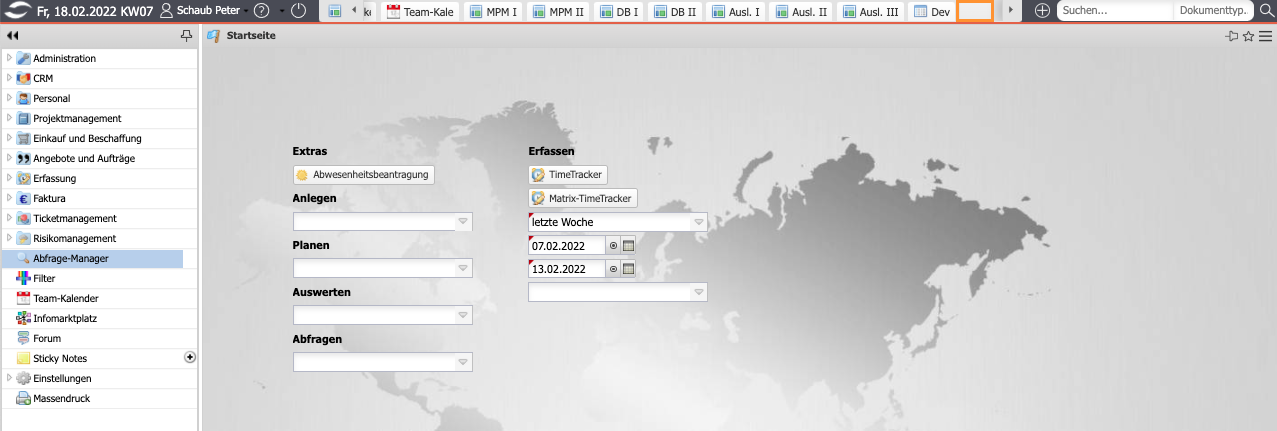Switch to the Ausl. II tab
The height and width of the screenshot is (431, 1277).
click(802, 12)
